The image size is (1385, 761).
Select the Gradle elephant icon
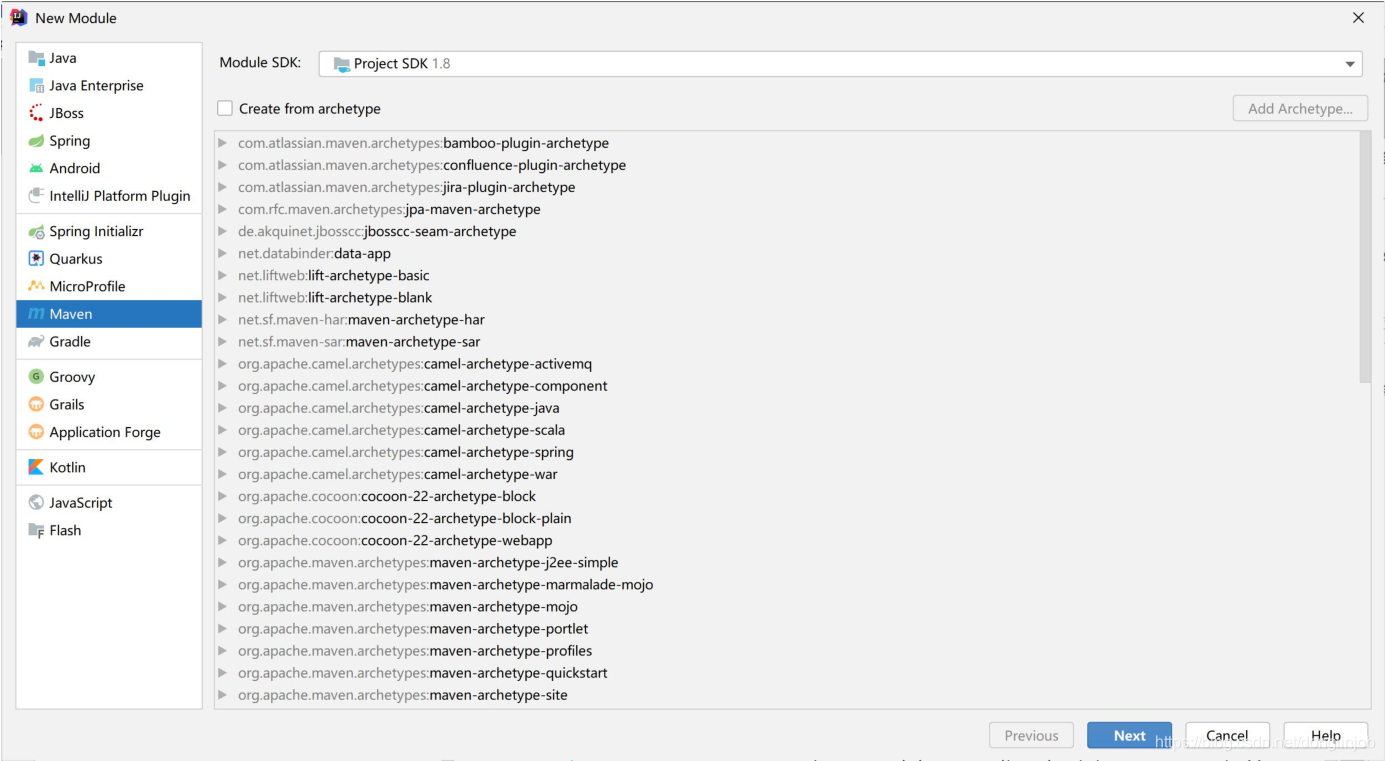pyautogui.click(x=37, y=342)
